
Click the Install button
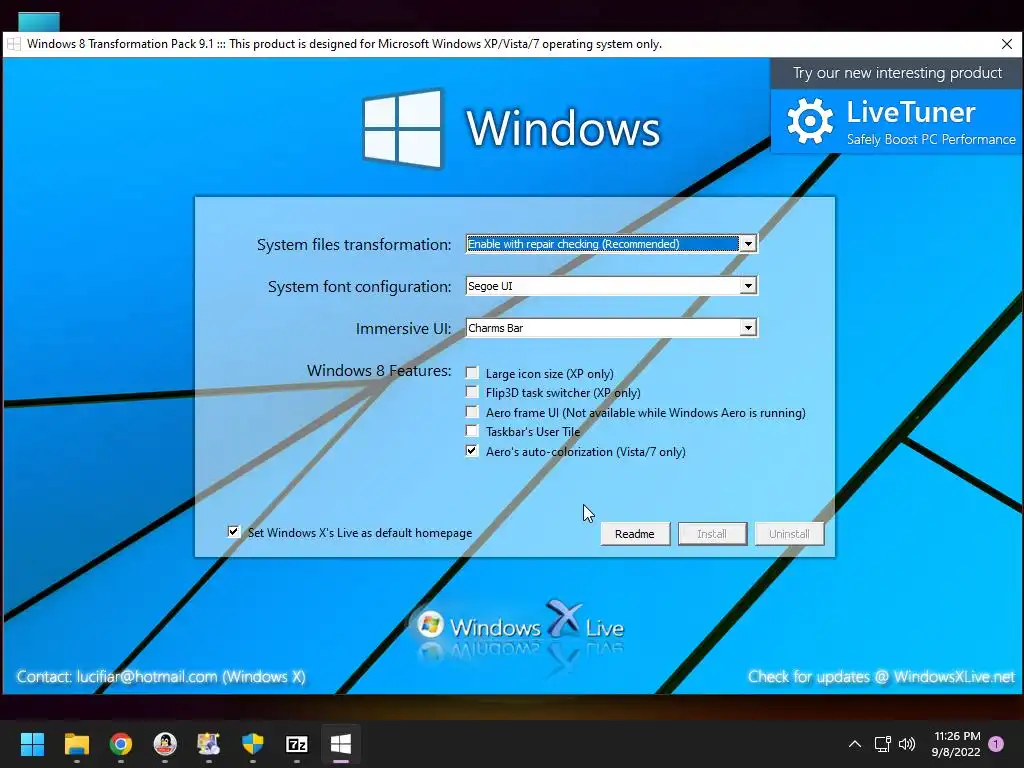click(x=712, y=534)
